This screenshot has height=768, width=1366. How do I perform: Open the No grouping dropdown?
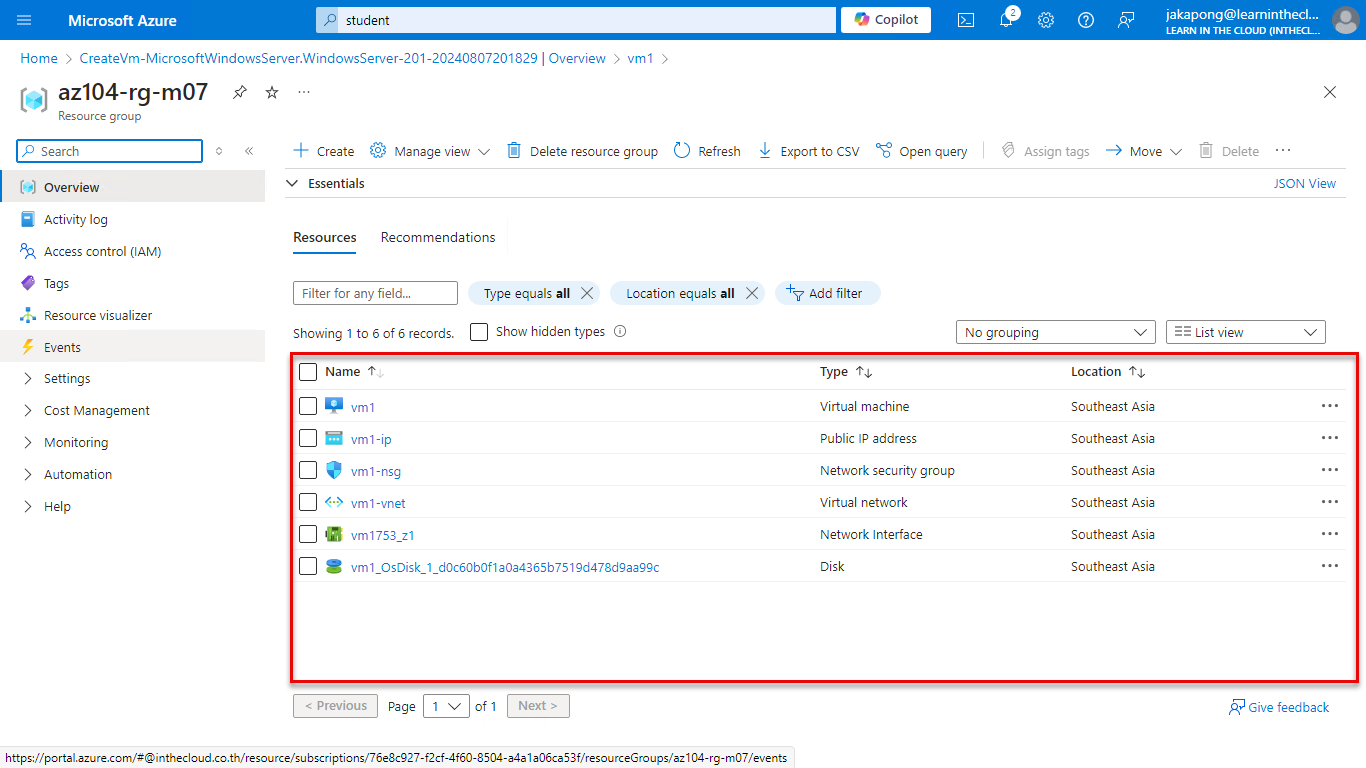[x=1056, y=332]
